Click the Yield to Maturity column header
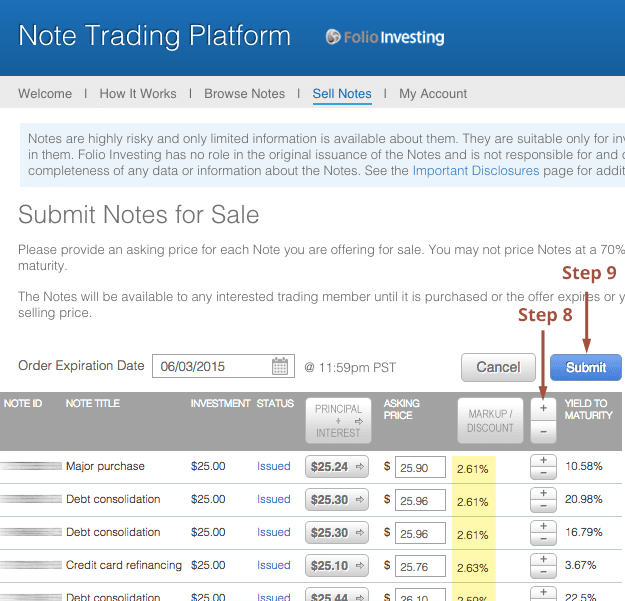 pos(588,409)
